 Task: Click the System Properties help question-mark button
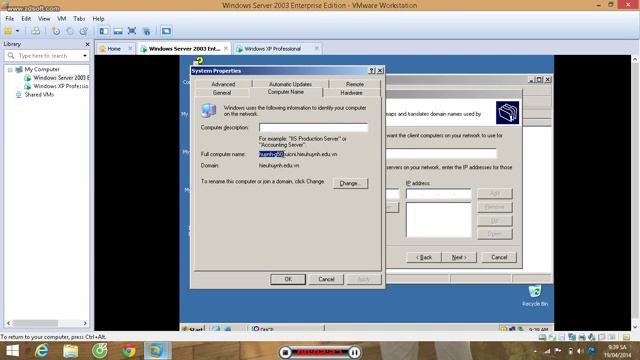[372, 71]
